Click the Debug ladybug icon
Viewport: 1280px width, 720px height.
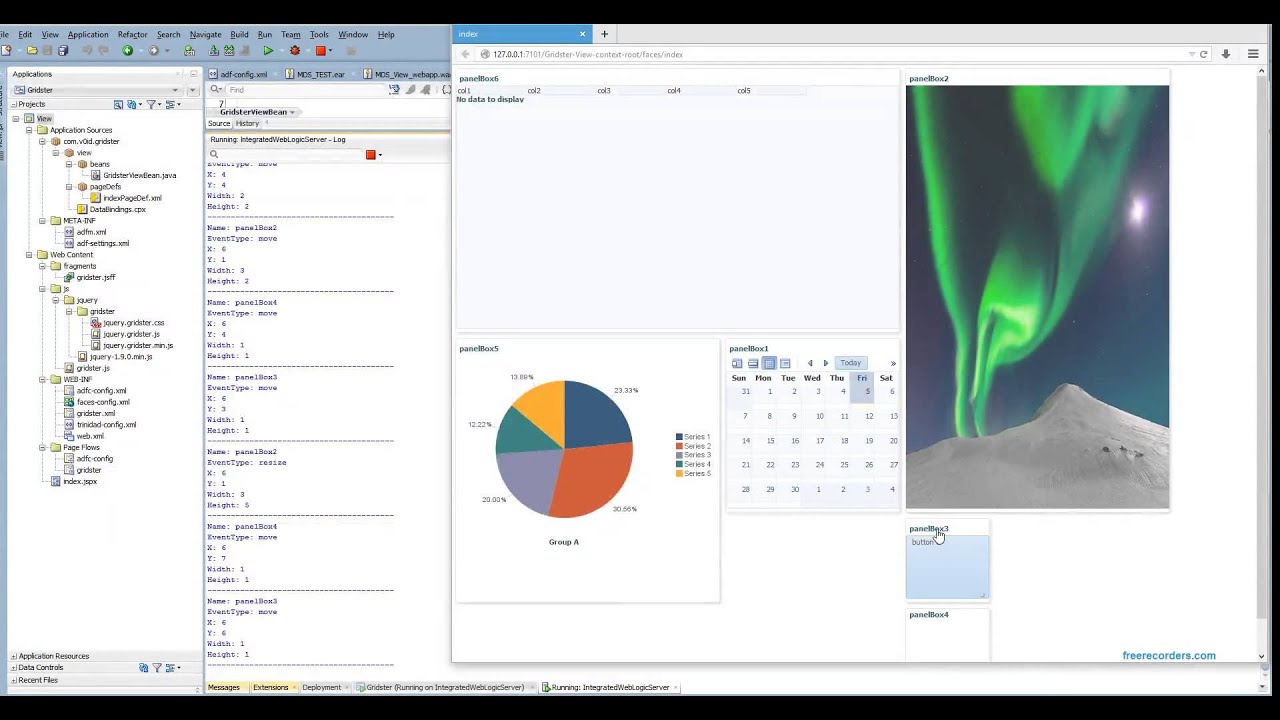pyautogui.click(x=295, y=50)
